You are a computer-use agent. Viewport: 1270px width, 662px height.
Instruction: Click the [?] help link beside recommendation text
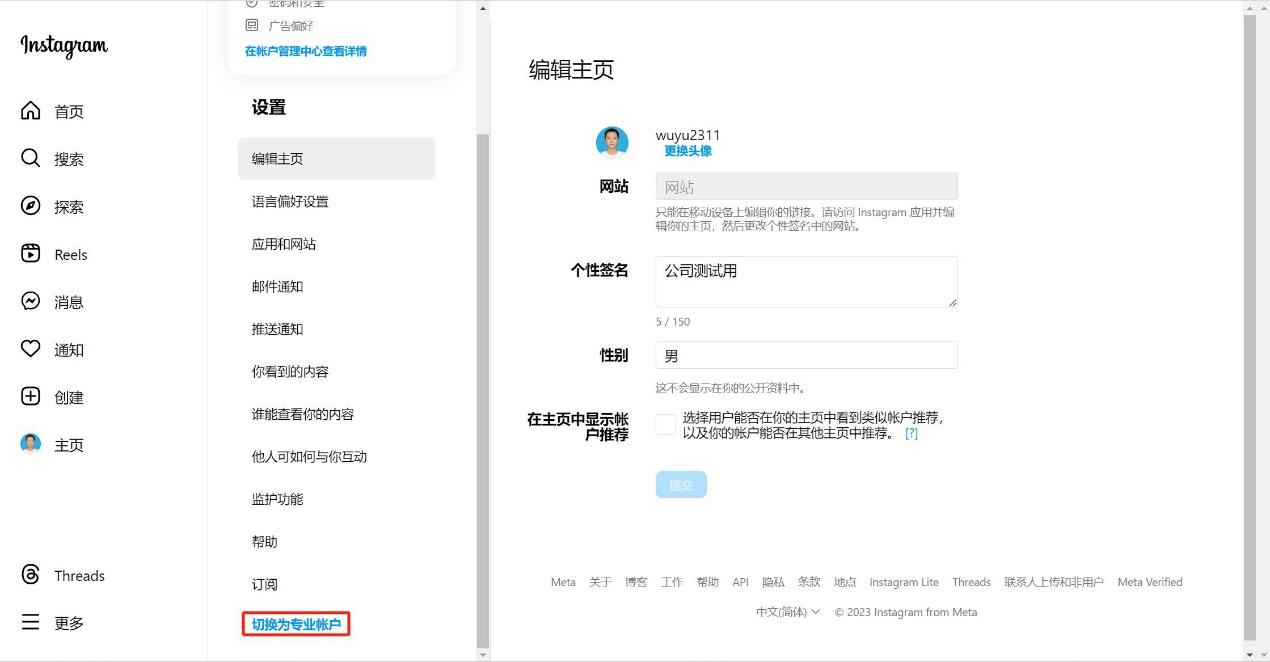point(911,434)
